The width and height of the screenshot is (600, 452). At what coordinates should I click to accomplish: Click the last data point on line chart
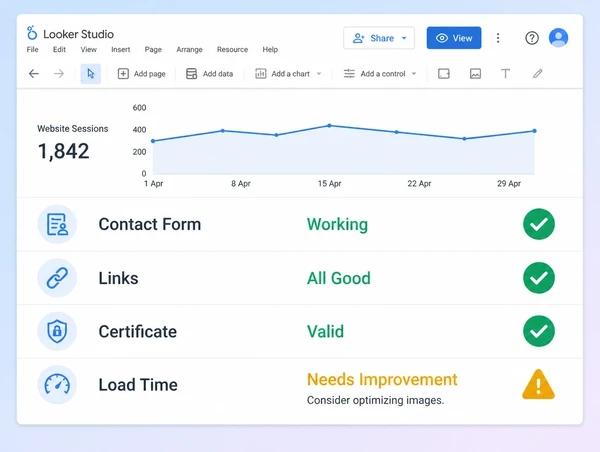[x=535, y=131]
